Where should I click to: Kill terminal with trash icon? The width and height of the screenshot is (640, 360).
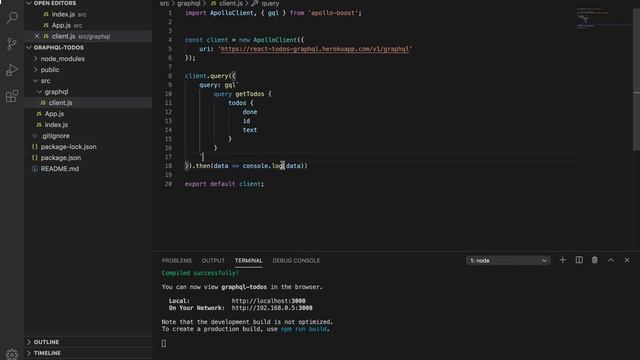click(595, 260)
